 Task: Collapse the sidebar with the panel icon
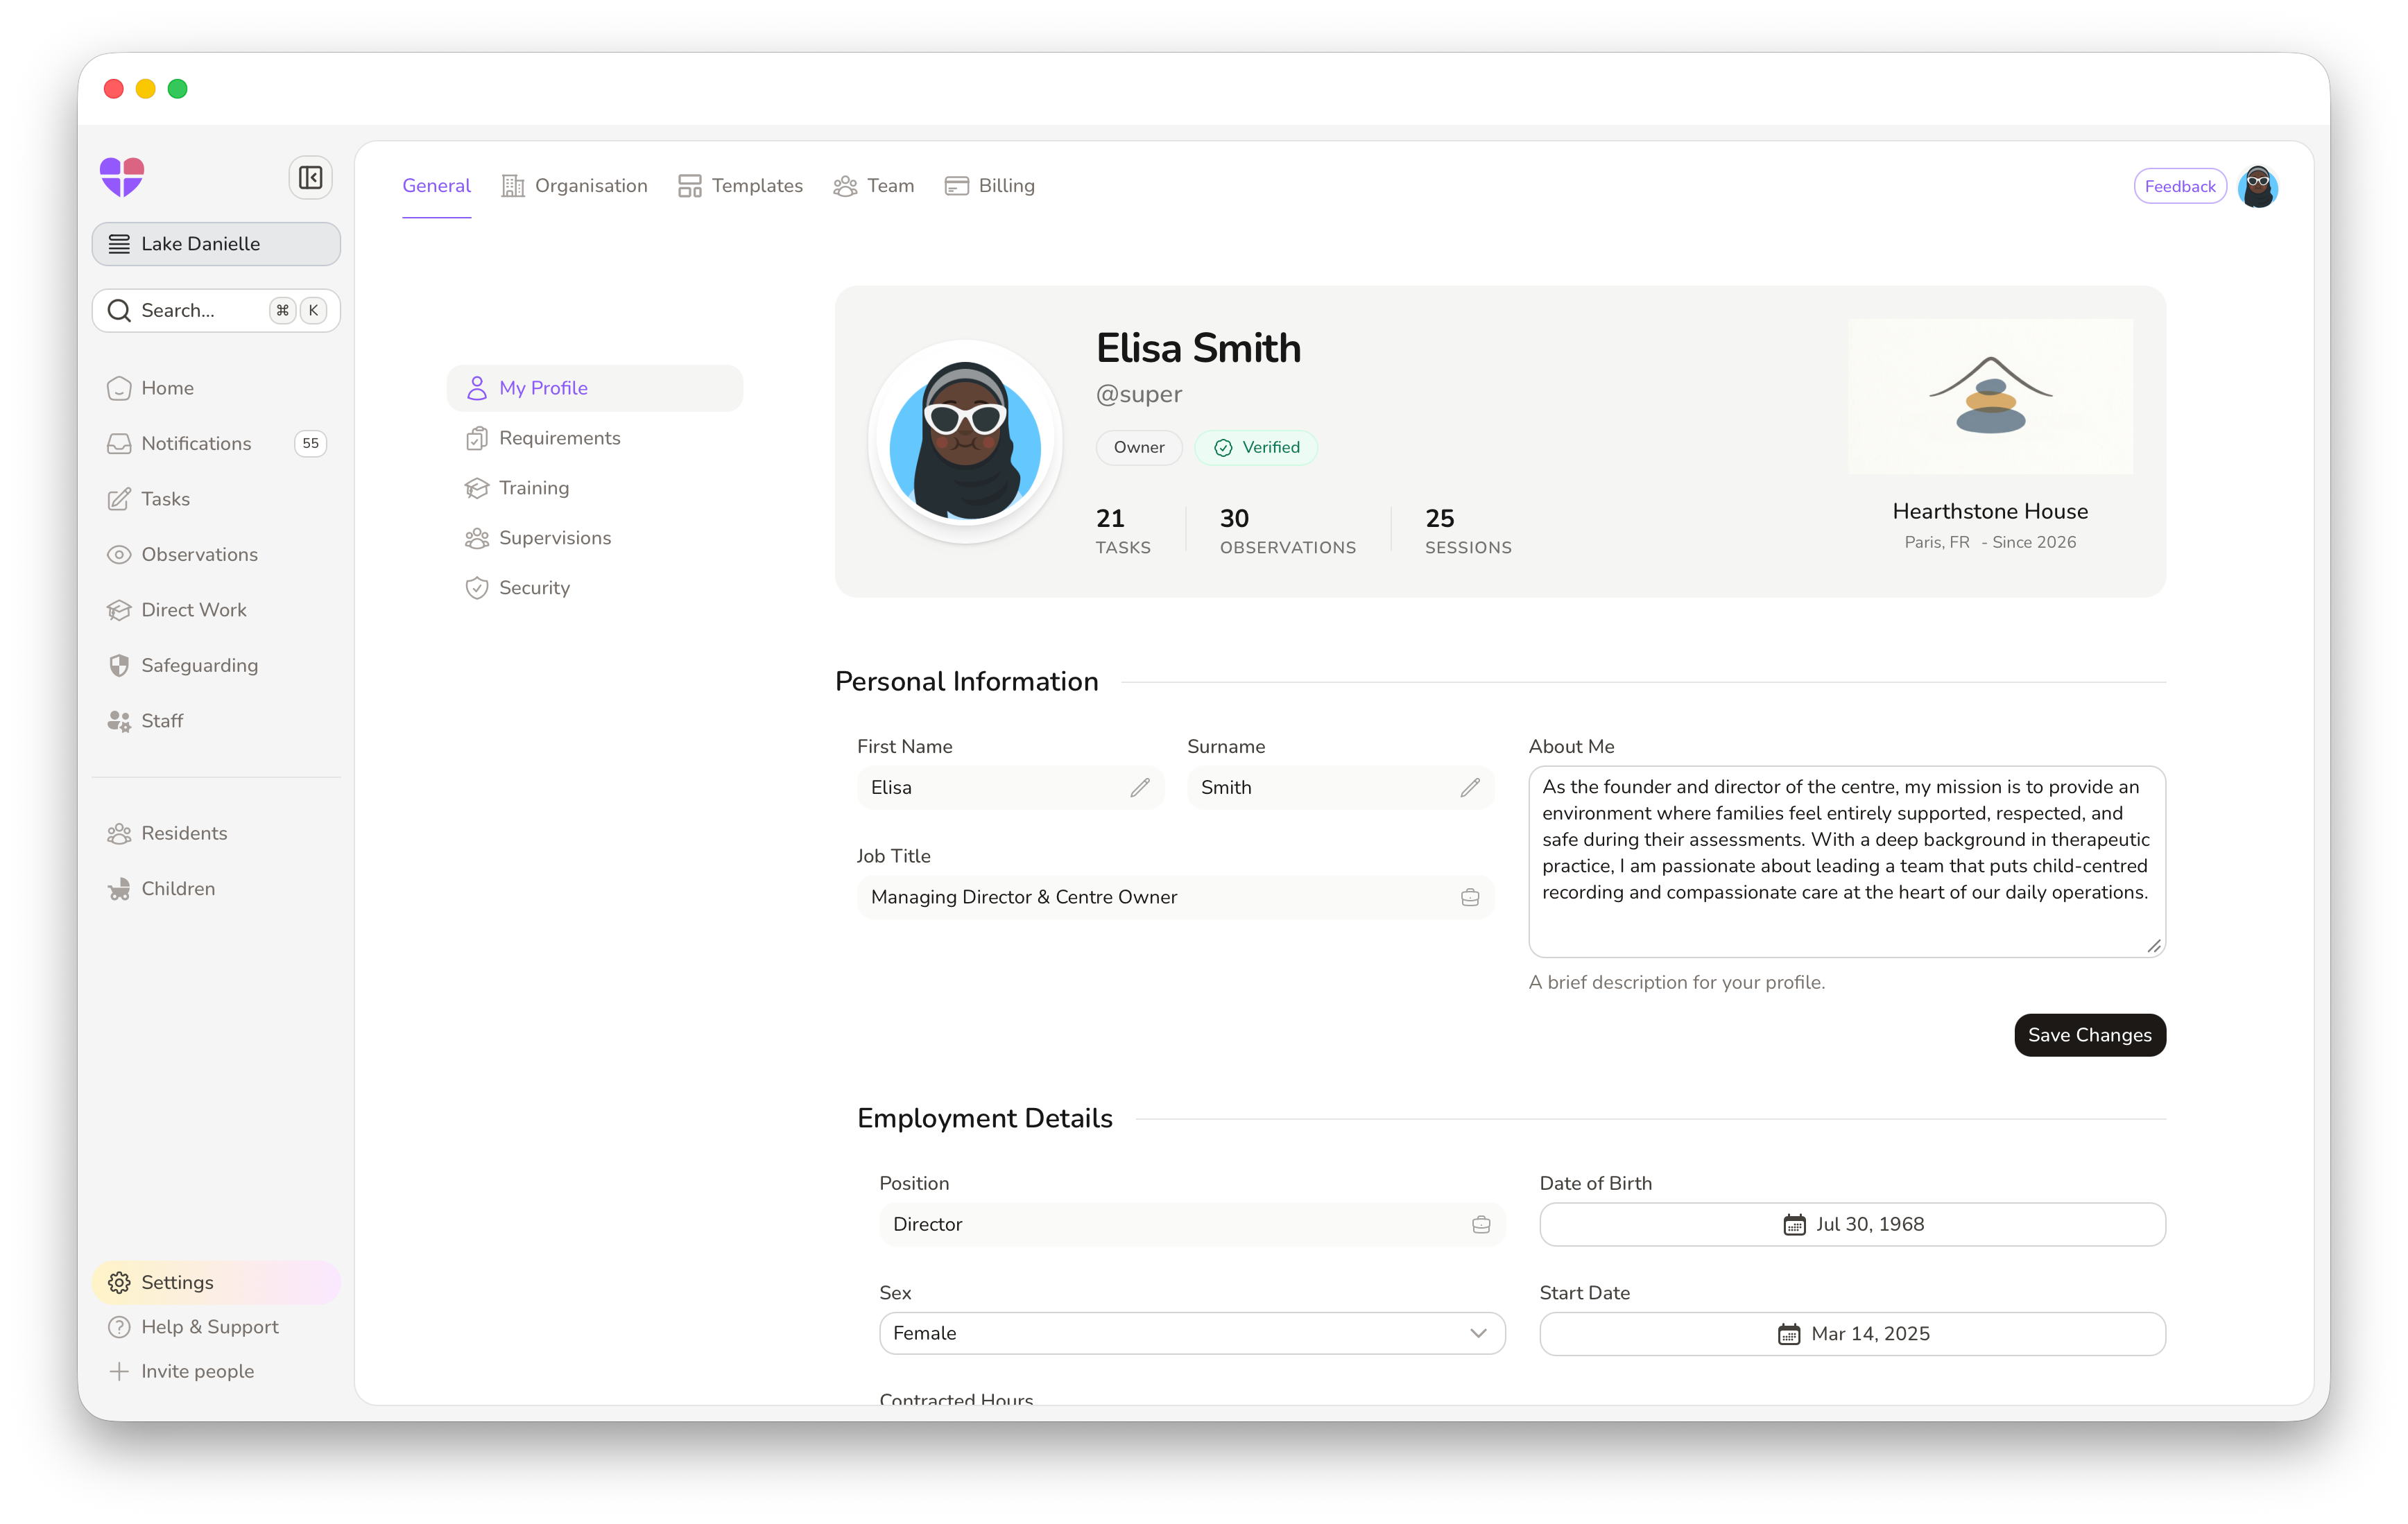310,178
